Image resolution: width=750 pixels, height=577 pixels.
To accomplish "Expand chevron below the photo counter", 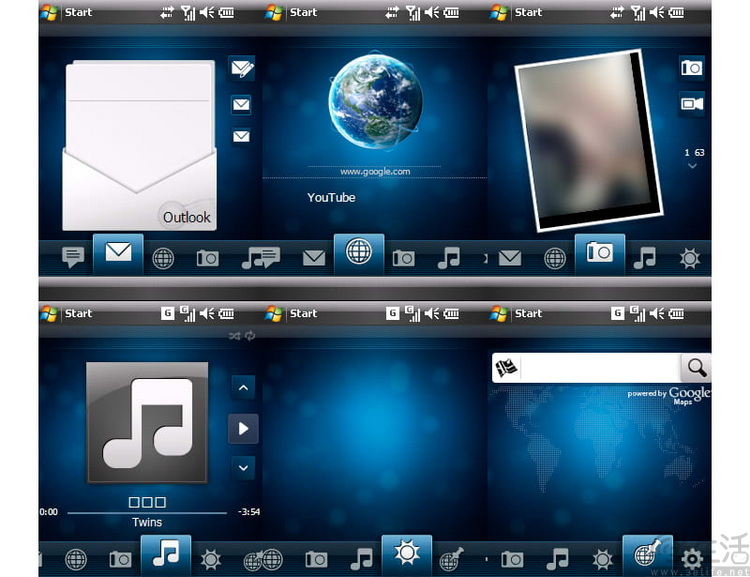I will click(x=692, y=167).
